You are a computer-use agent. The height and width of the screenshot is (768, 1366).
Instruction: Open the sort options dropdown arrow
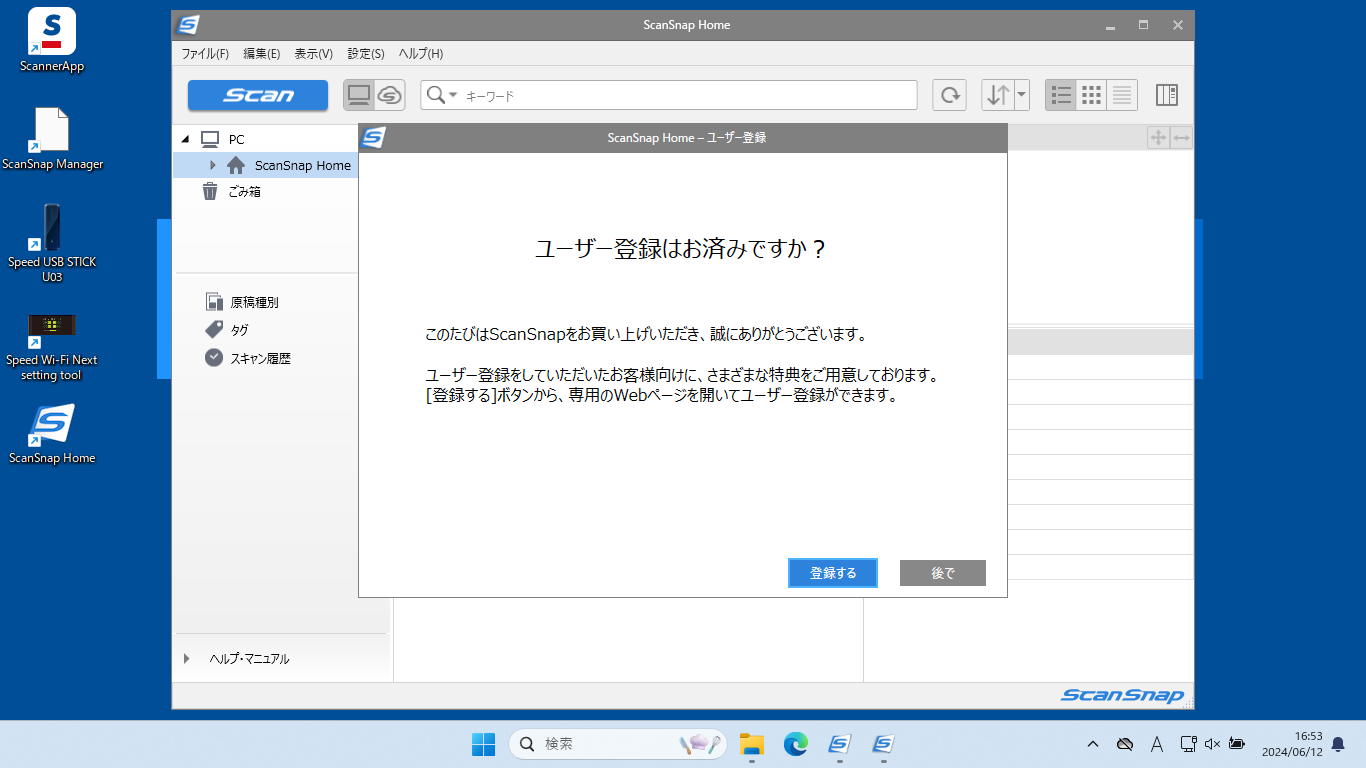[x=1022, y=95]
